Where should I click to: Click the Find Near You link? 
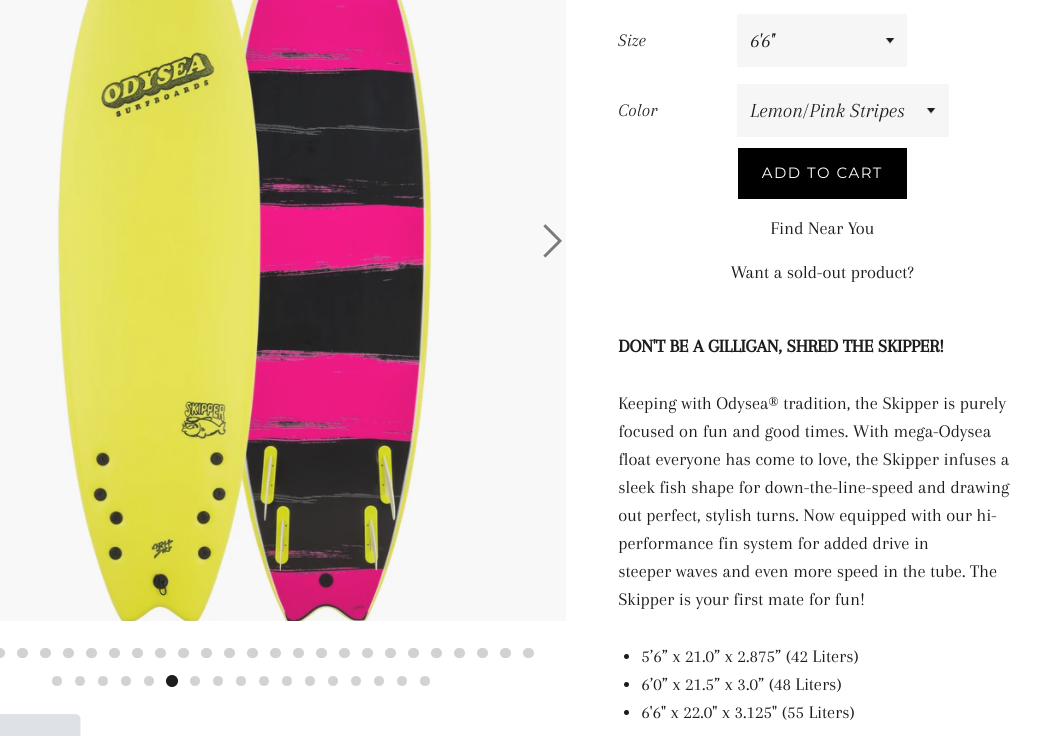coord(822,229)
